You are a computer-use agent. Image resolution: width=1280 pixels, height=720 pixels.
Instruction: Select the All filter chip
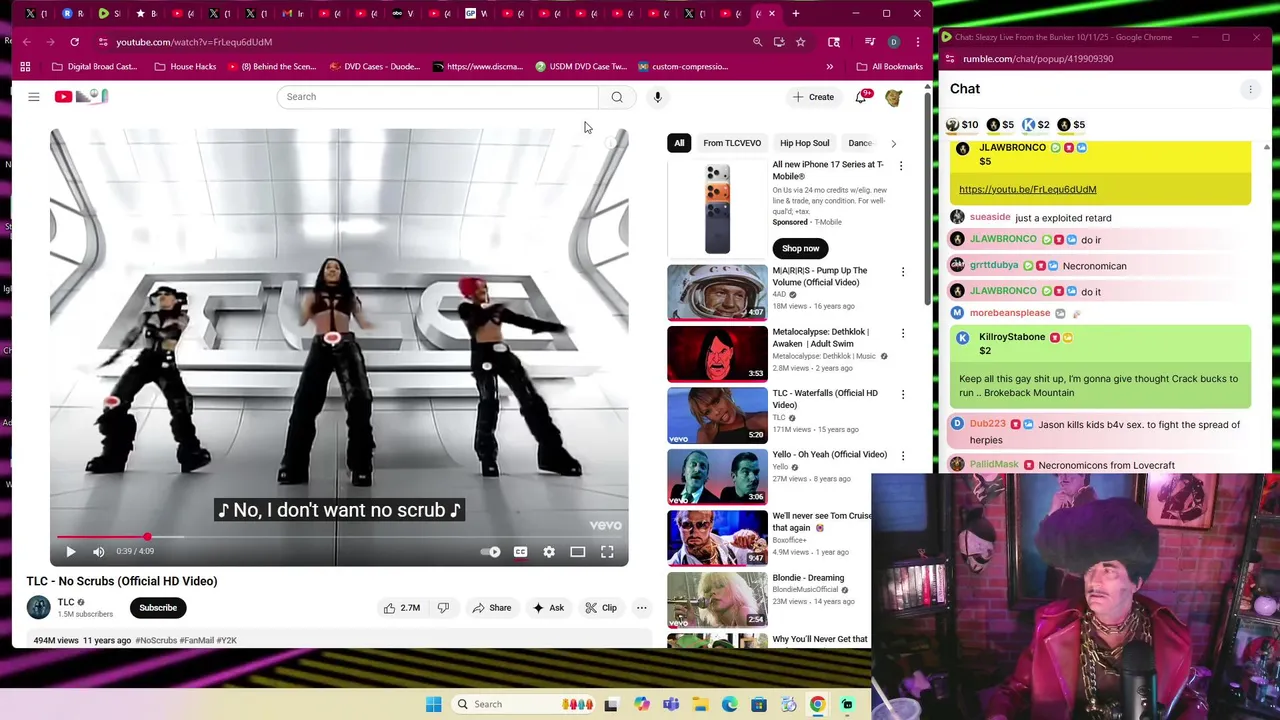(x=679, y=143)
